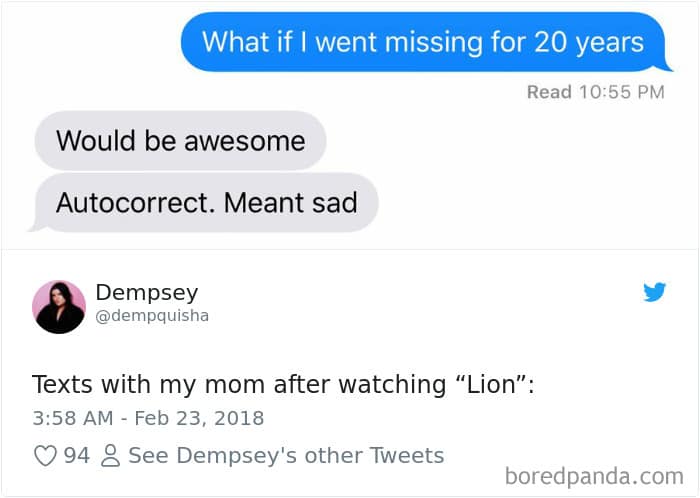Tap the 10:55 PM read time
The image size is (700, 498).
pos(622,92)
